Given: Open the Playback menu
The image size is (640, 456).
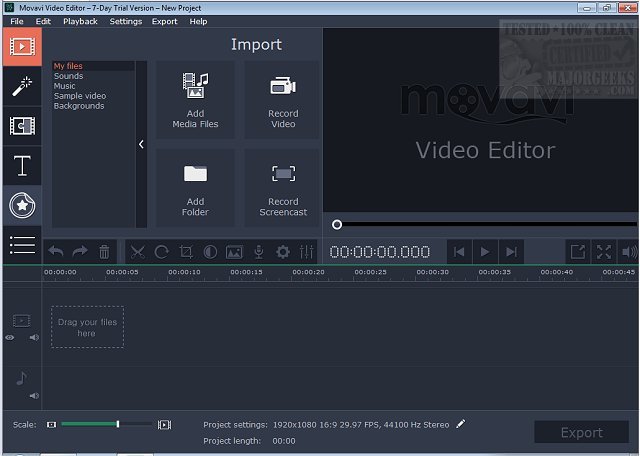Looking at the screenshot, I should 80,21.
